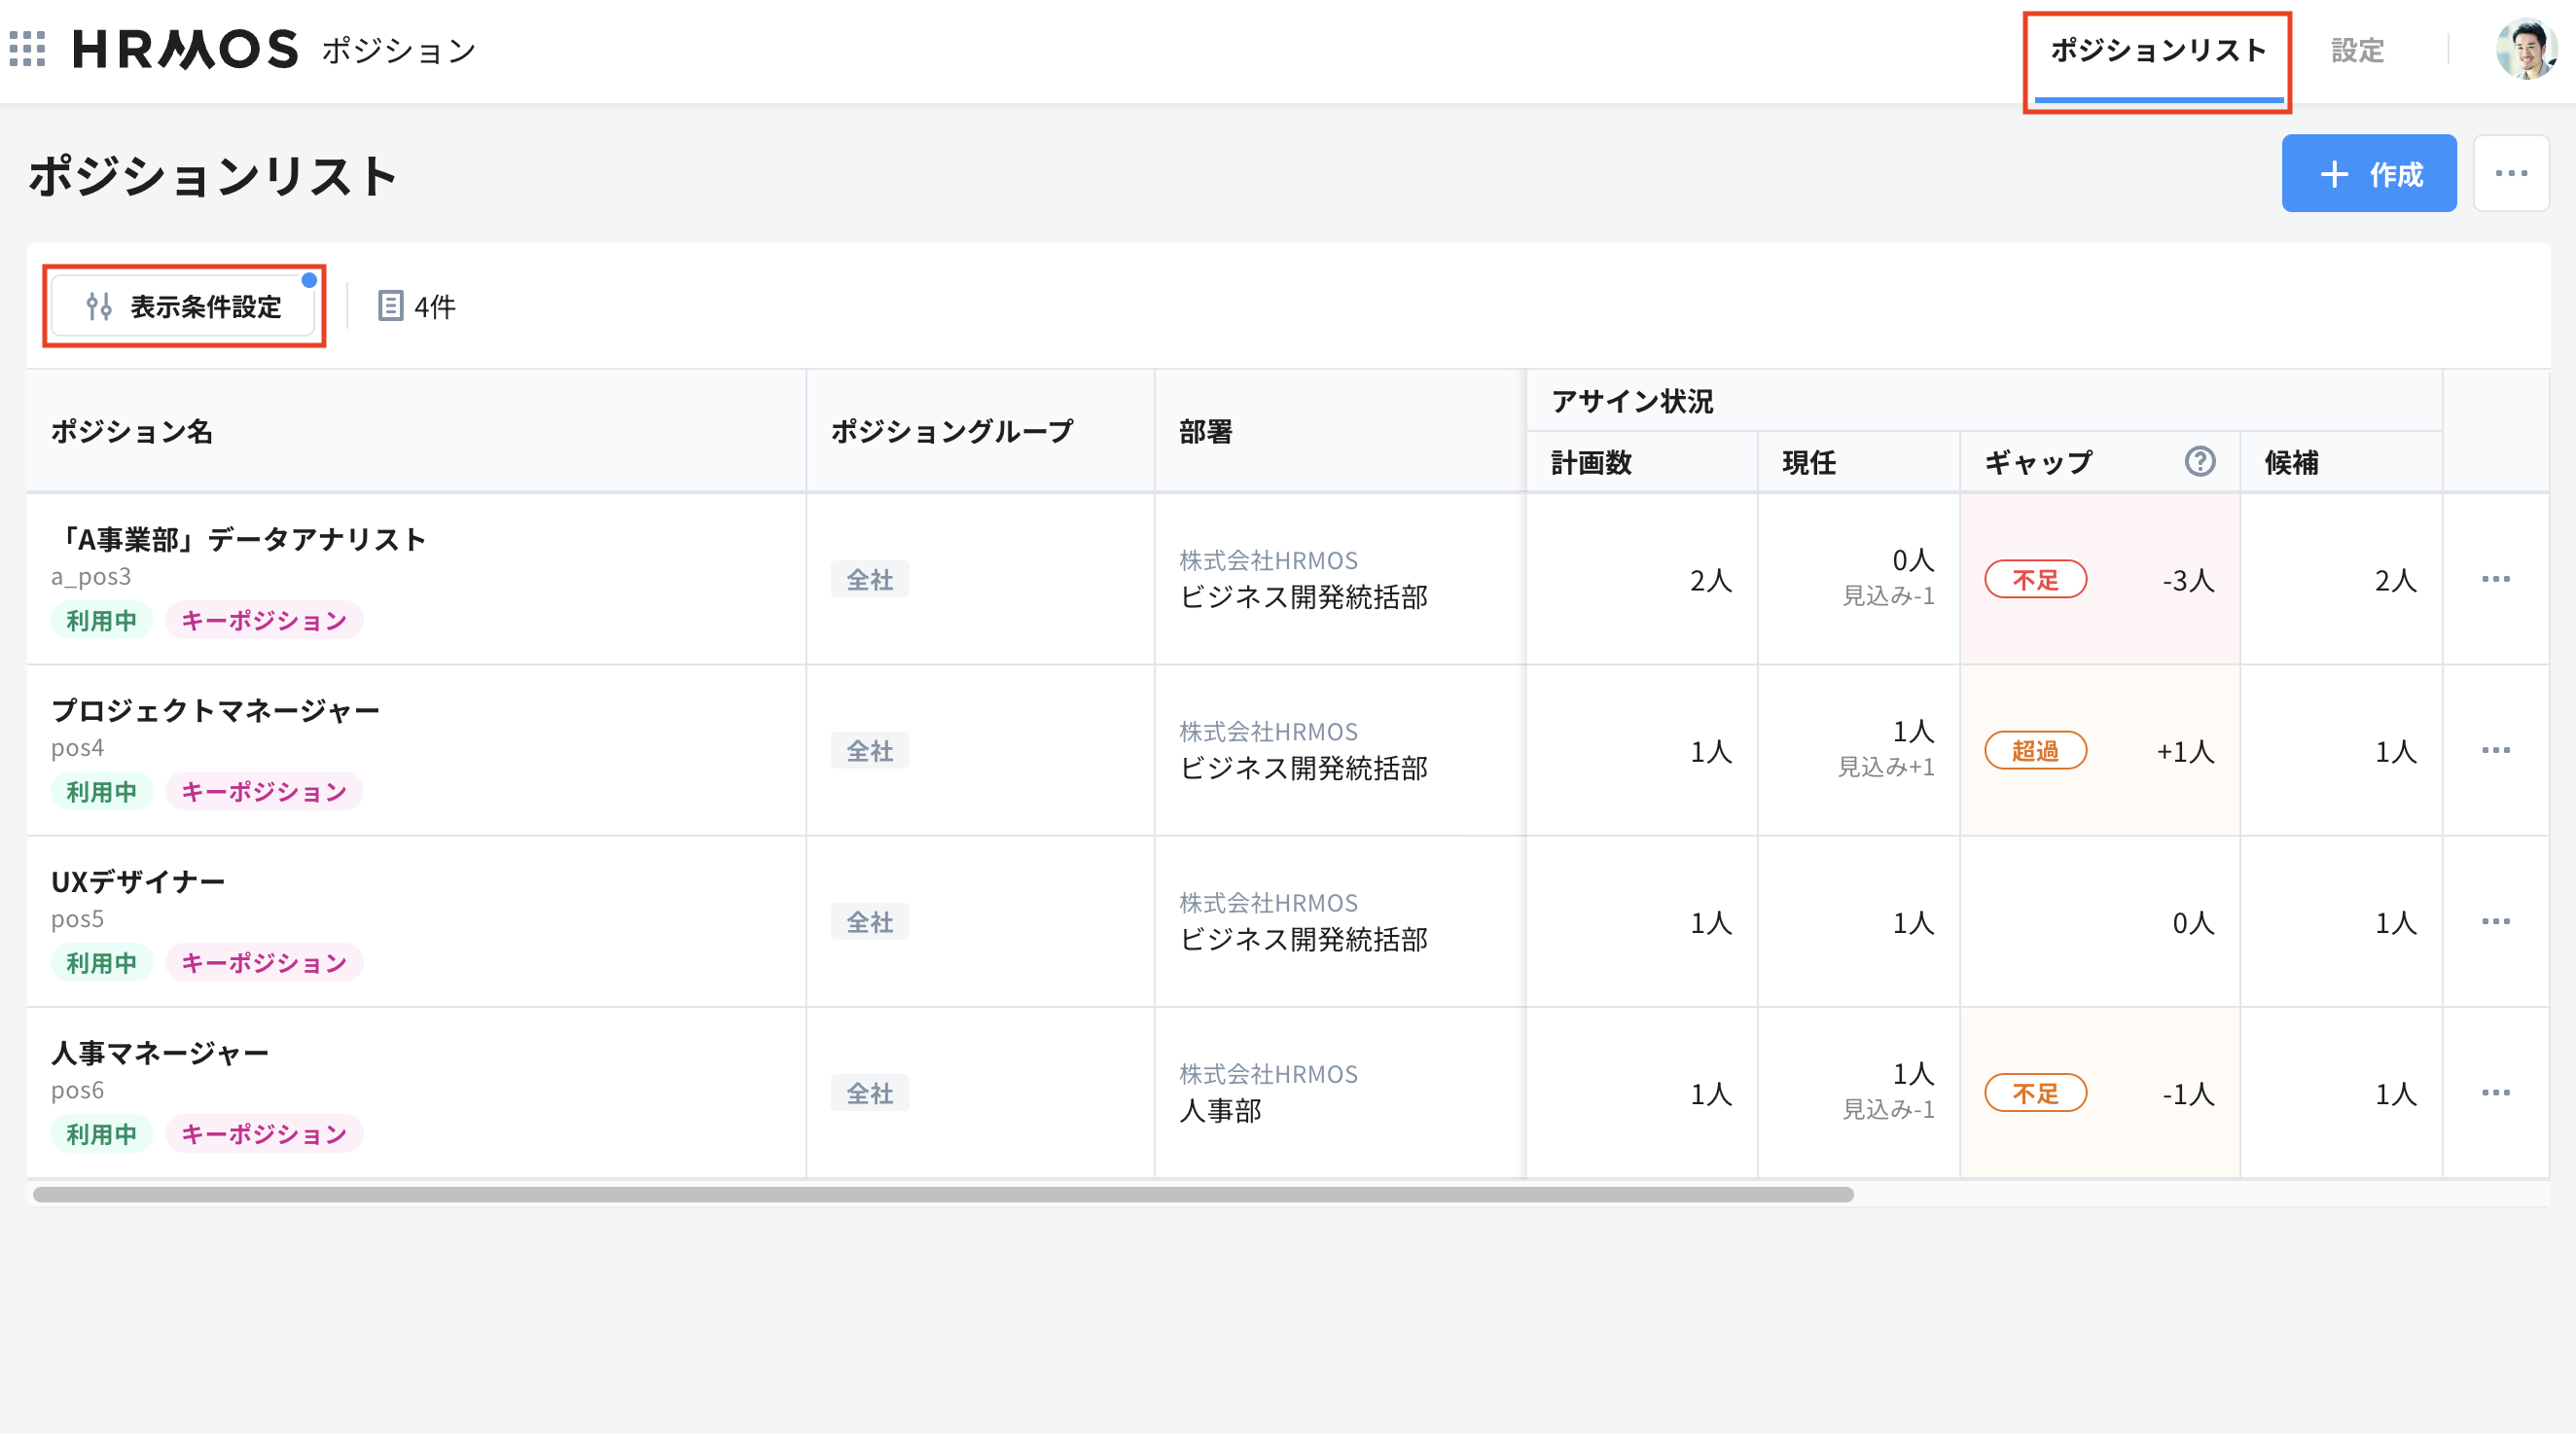
Task: Click the 超過 gap indicator badge
Action: 2035,750
